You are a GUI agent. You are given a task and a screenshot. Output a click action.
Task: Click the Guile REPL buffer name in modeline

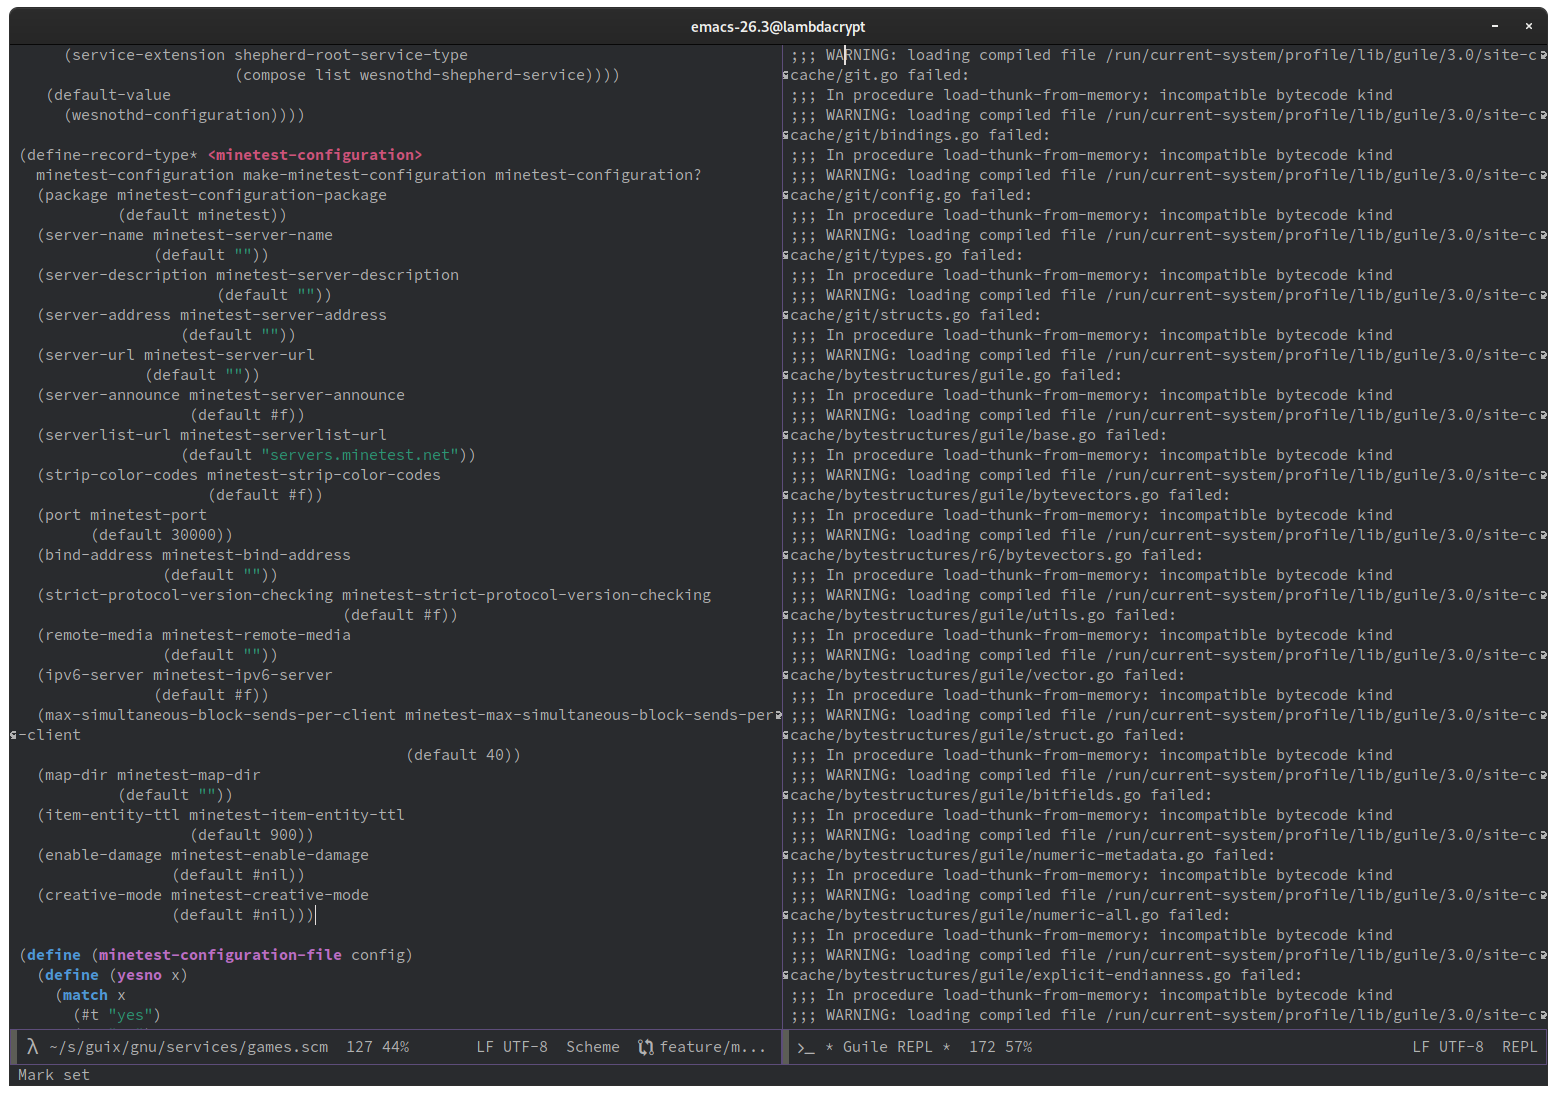click(x=887, y=1047)
